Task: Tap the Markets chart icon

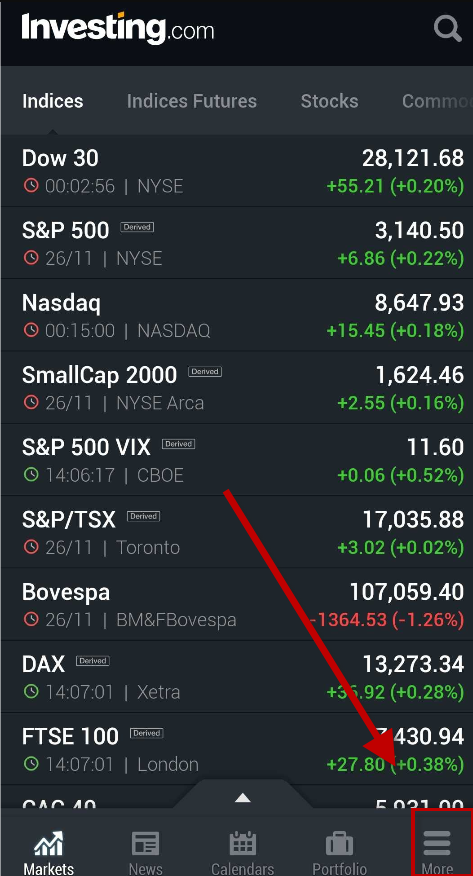Action: click(49, 844)
